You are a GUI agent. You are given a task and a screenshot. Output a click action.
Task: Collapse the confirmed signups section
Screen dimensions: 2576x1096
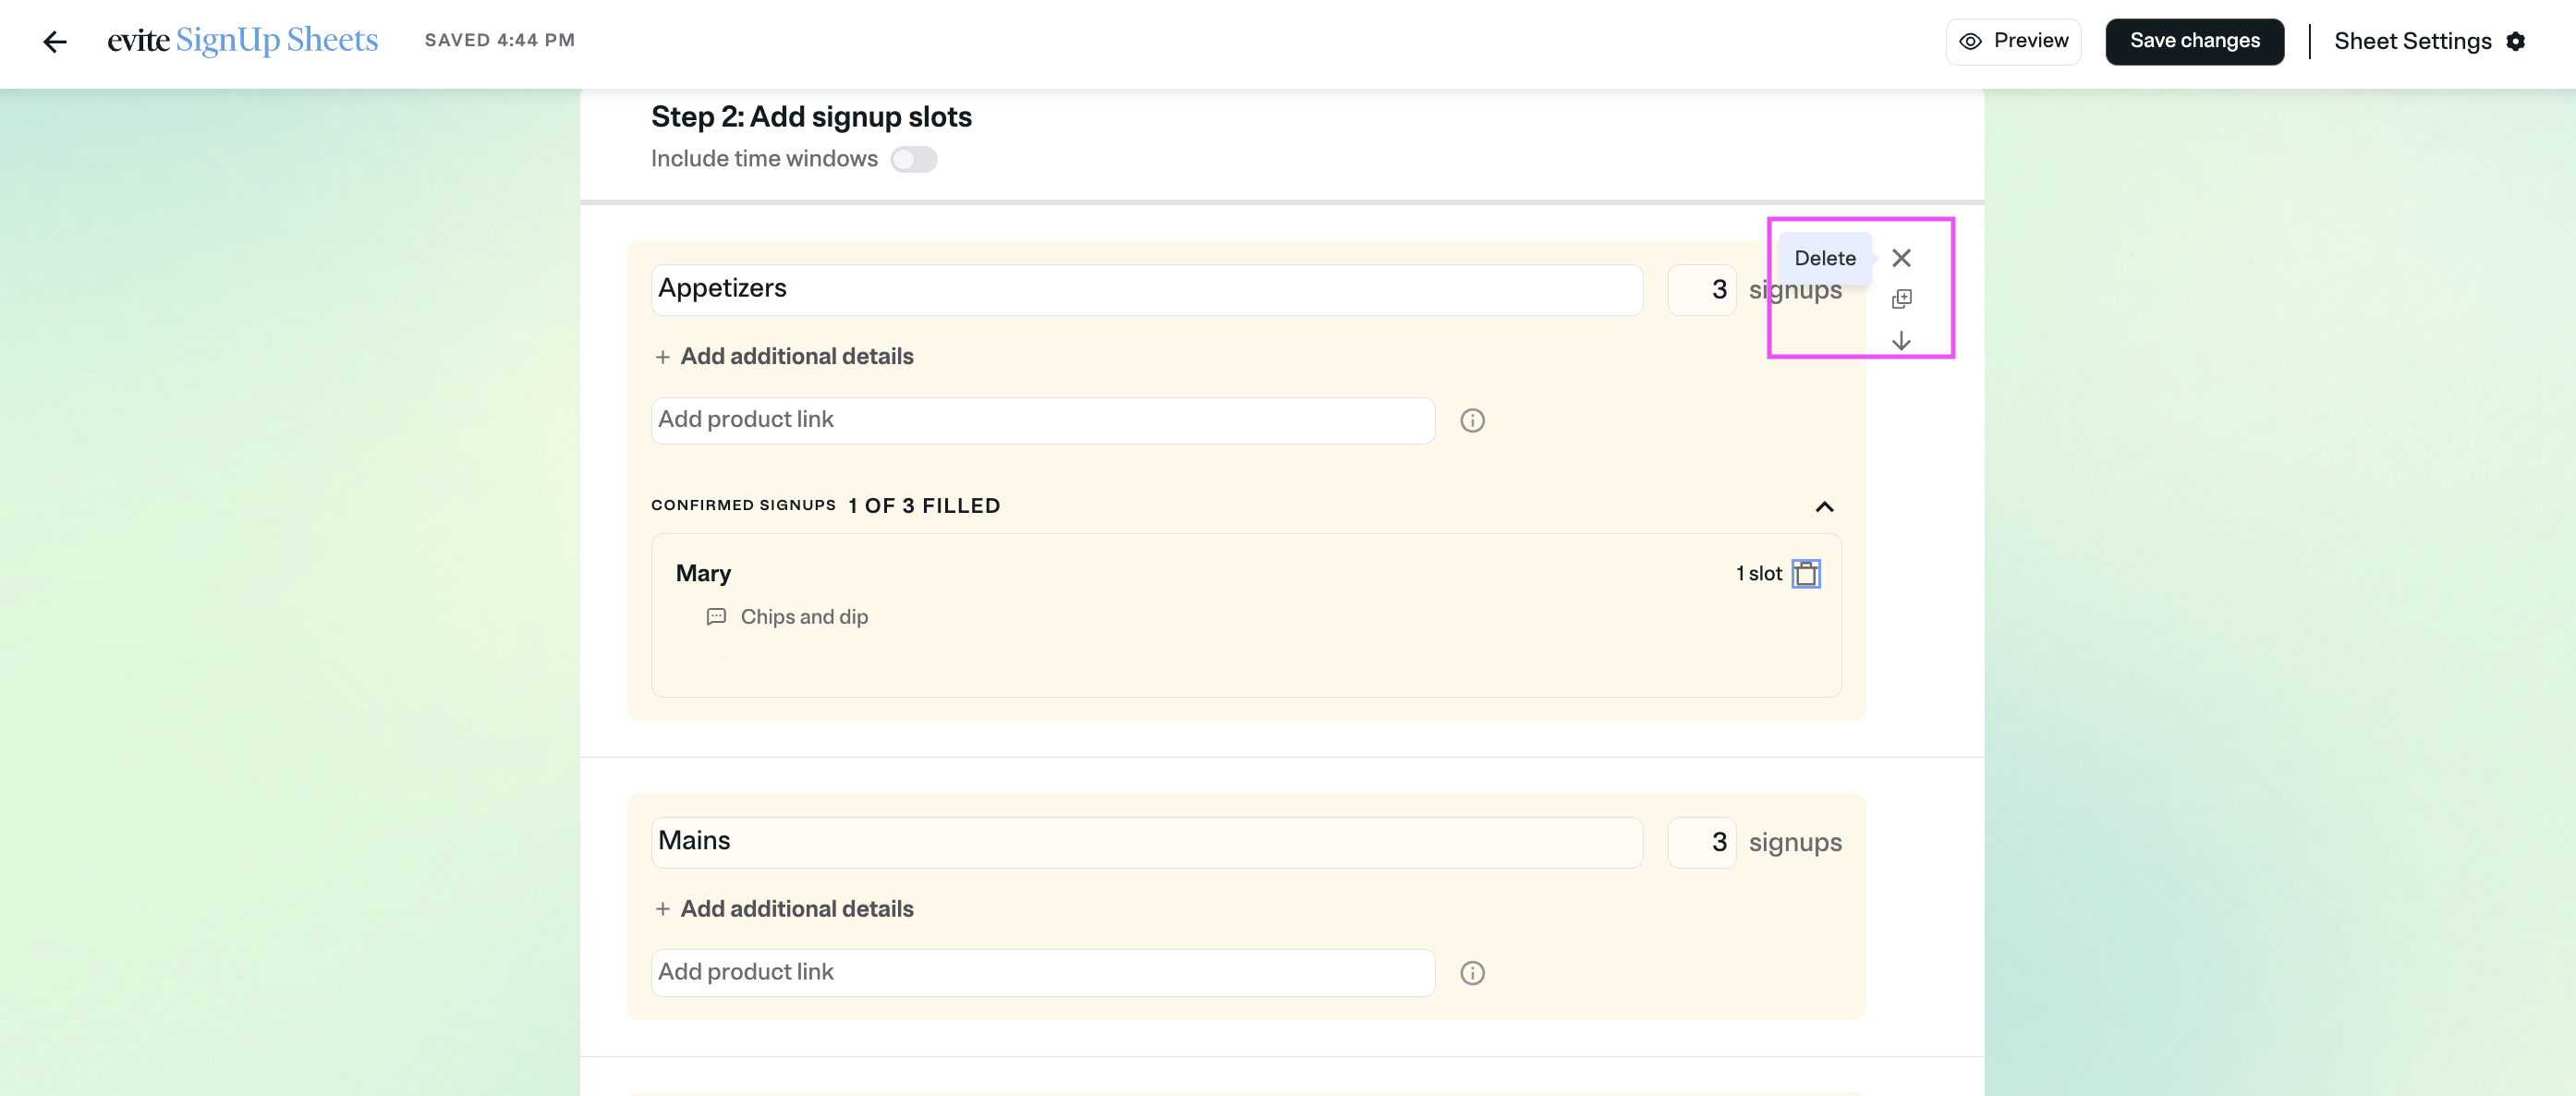click(x=1824, y=507)
